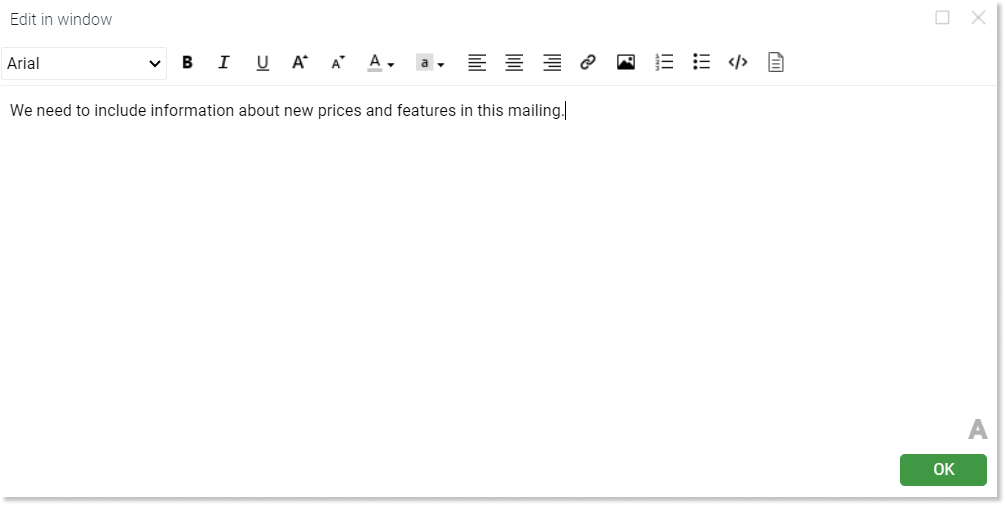This screenshot has height=505, width=1005.
Task: Insert a hyperlink
Action: pyautogui.click(x=588, y=62)
